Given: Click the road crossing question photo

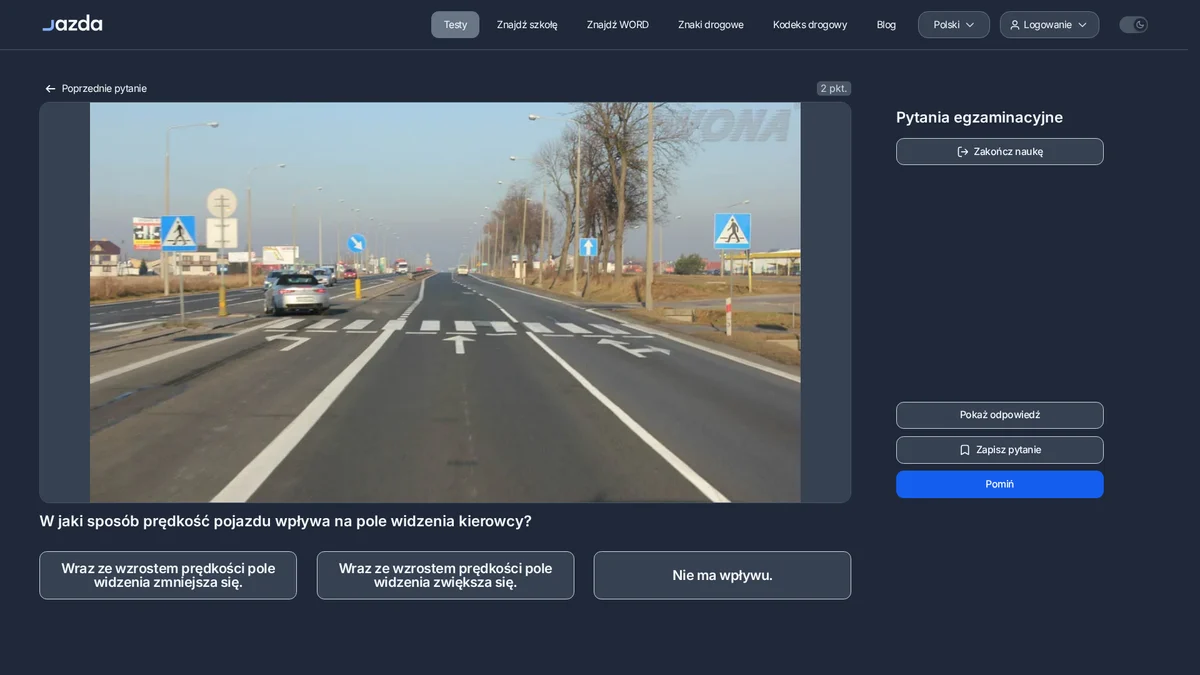Looking at the screenshot, I should (x=445, y=302).
